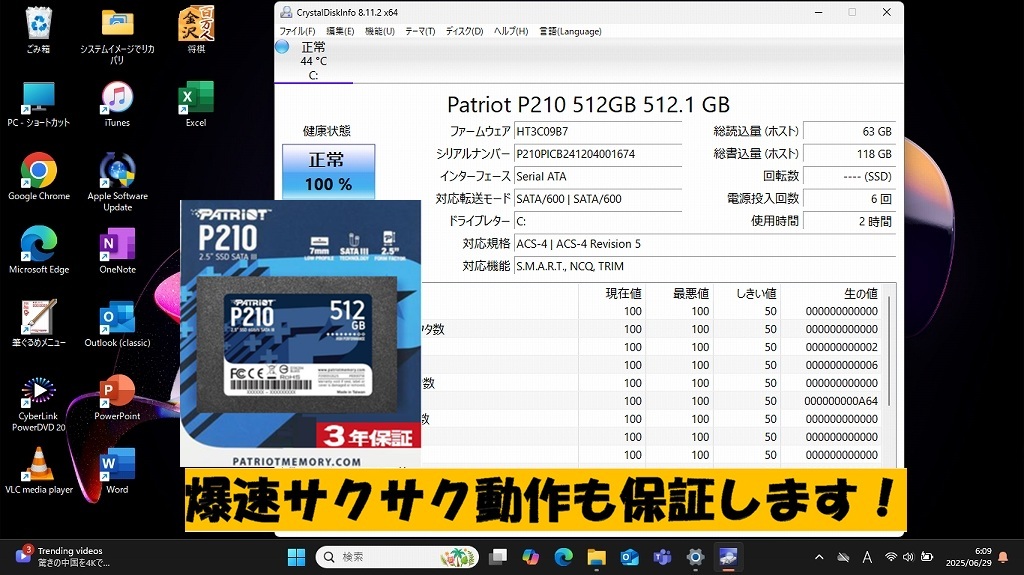Screen dimensions: 1024x575
Task: Show hidden tray icons chevron
Action: (x=819, y=557)
